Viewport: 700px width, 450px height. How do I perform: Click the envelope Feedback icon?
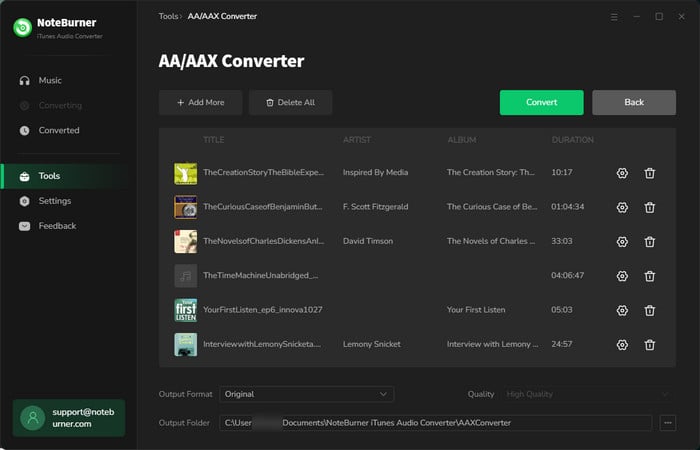pos(25,226)
